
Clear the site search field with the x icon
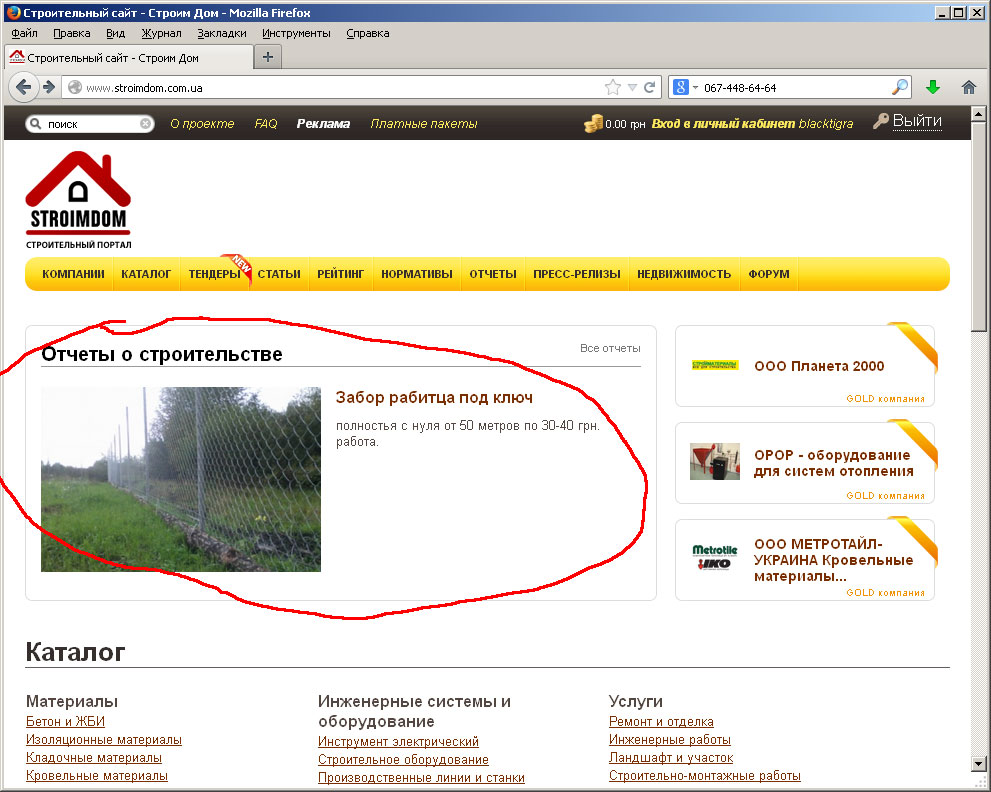coord(145,123)
